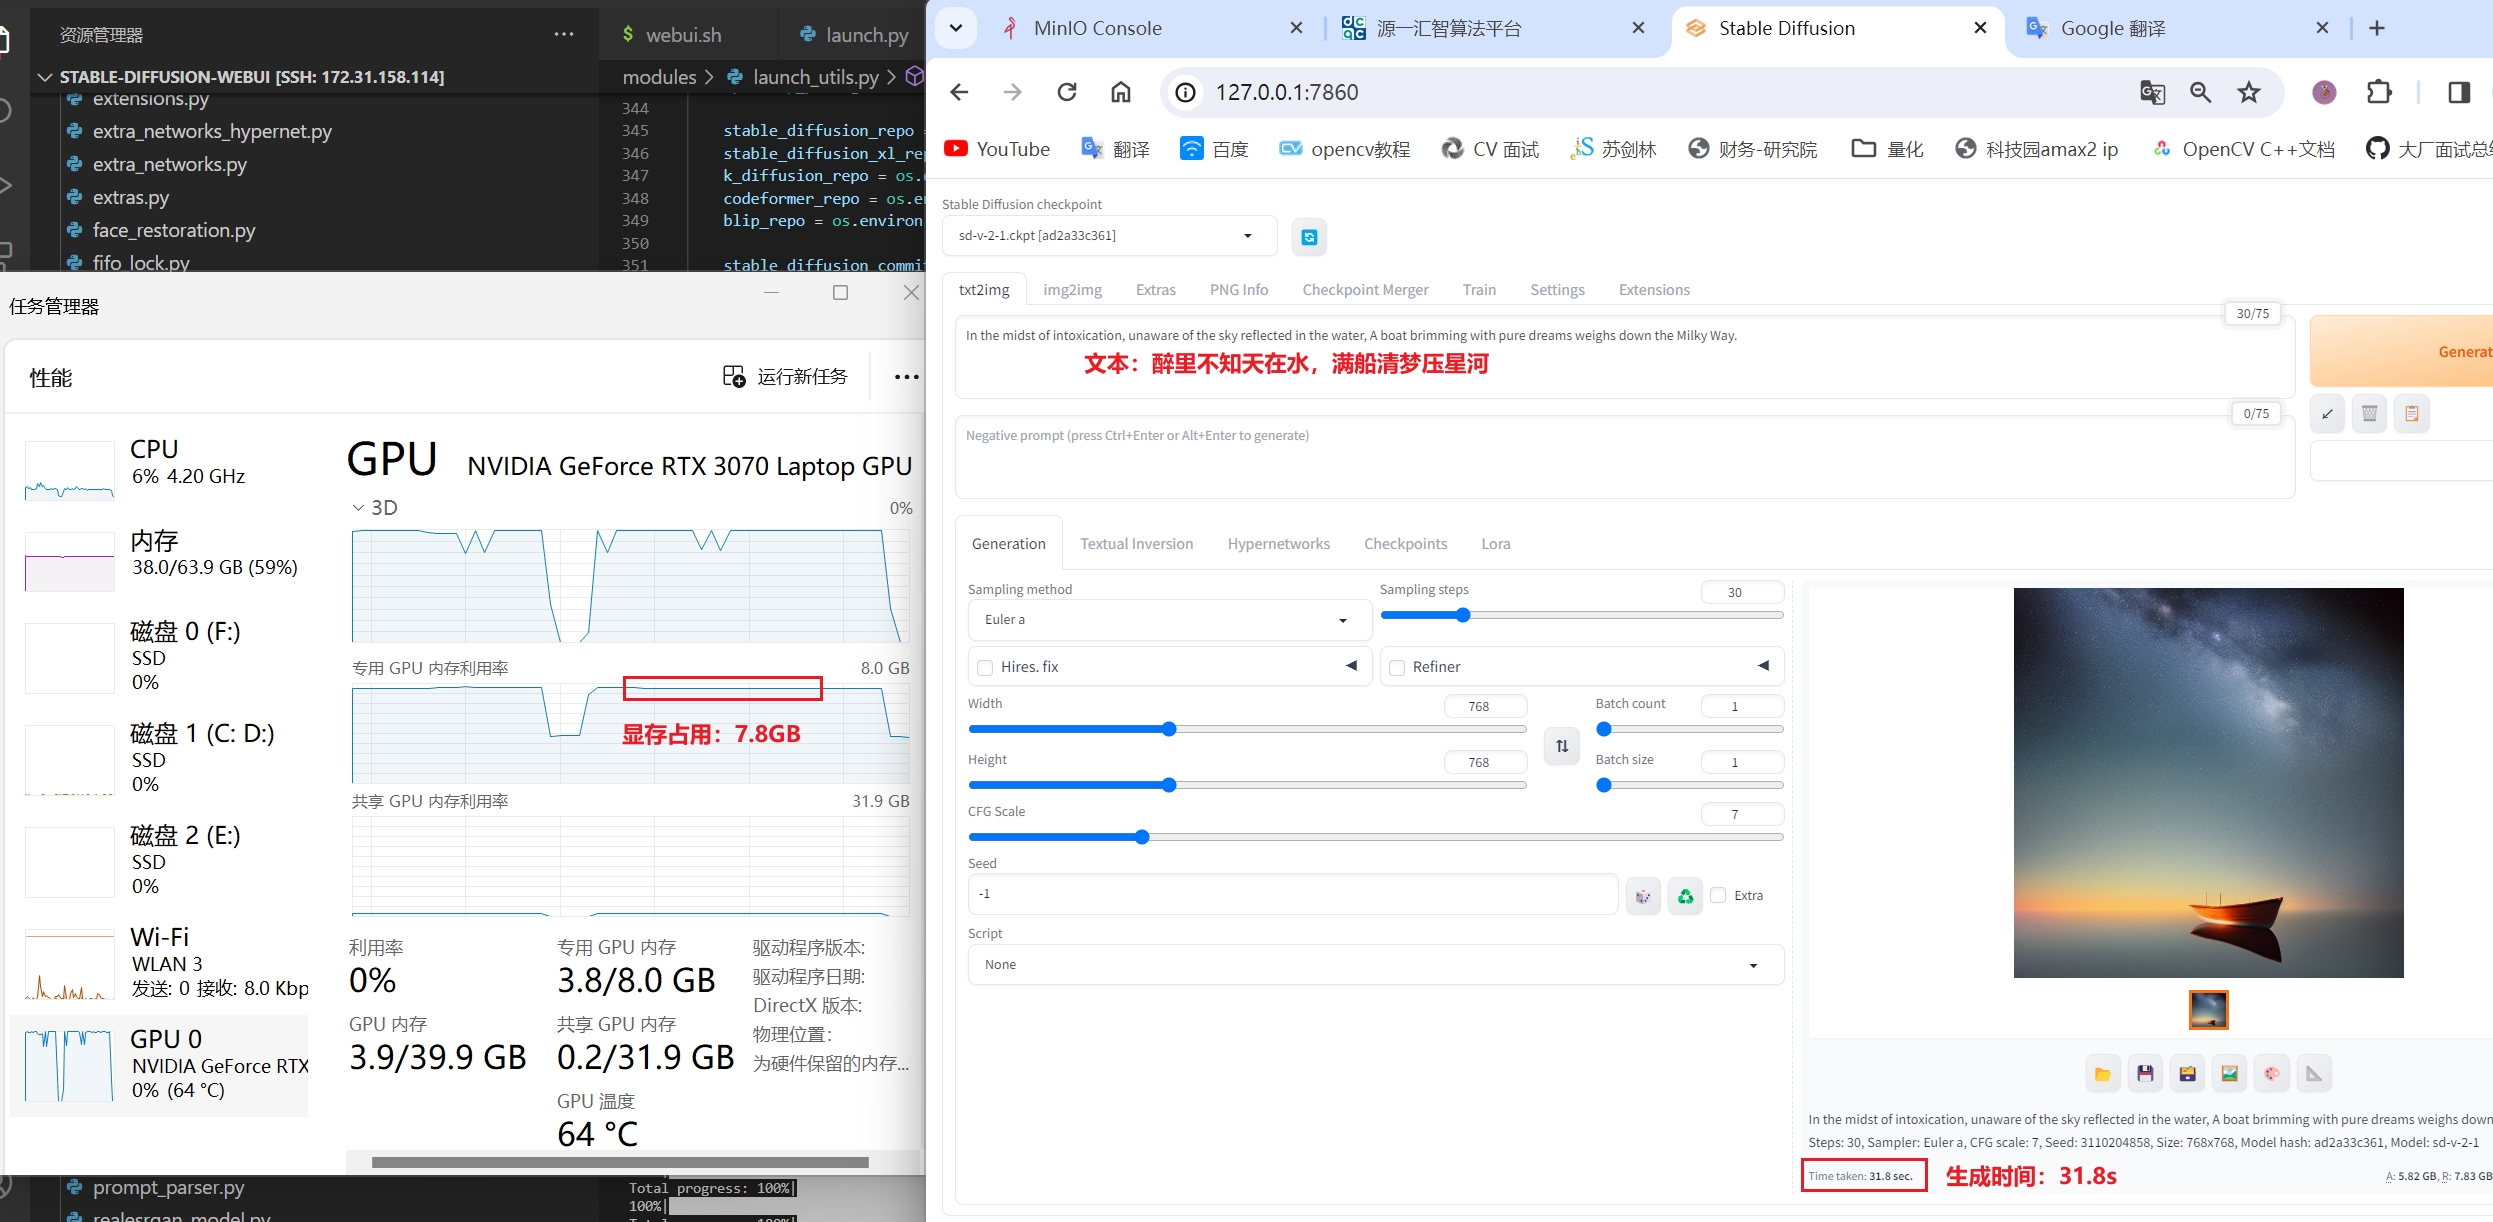The image size is (2493, 1222).
Task: Clear prompt with the trash icon
Action: tap(2370, 413)
